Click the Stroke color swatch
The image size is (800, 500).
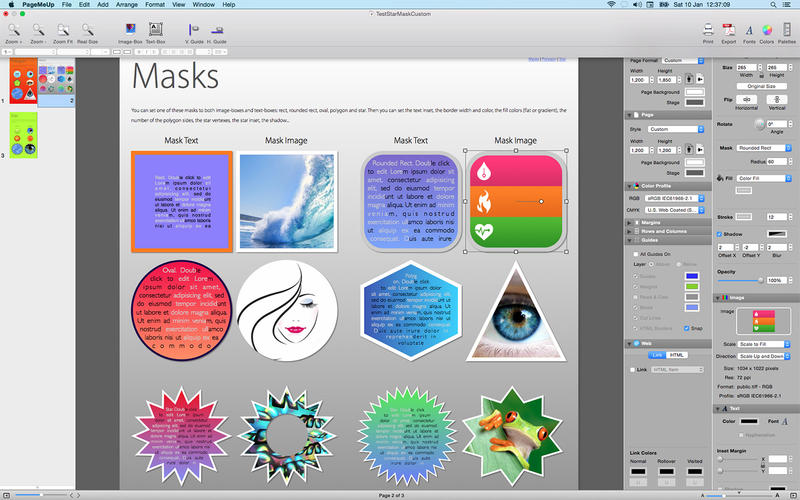click(744, 217)
